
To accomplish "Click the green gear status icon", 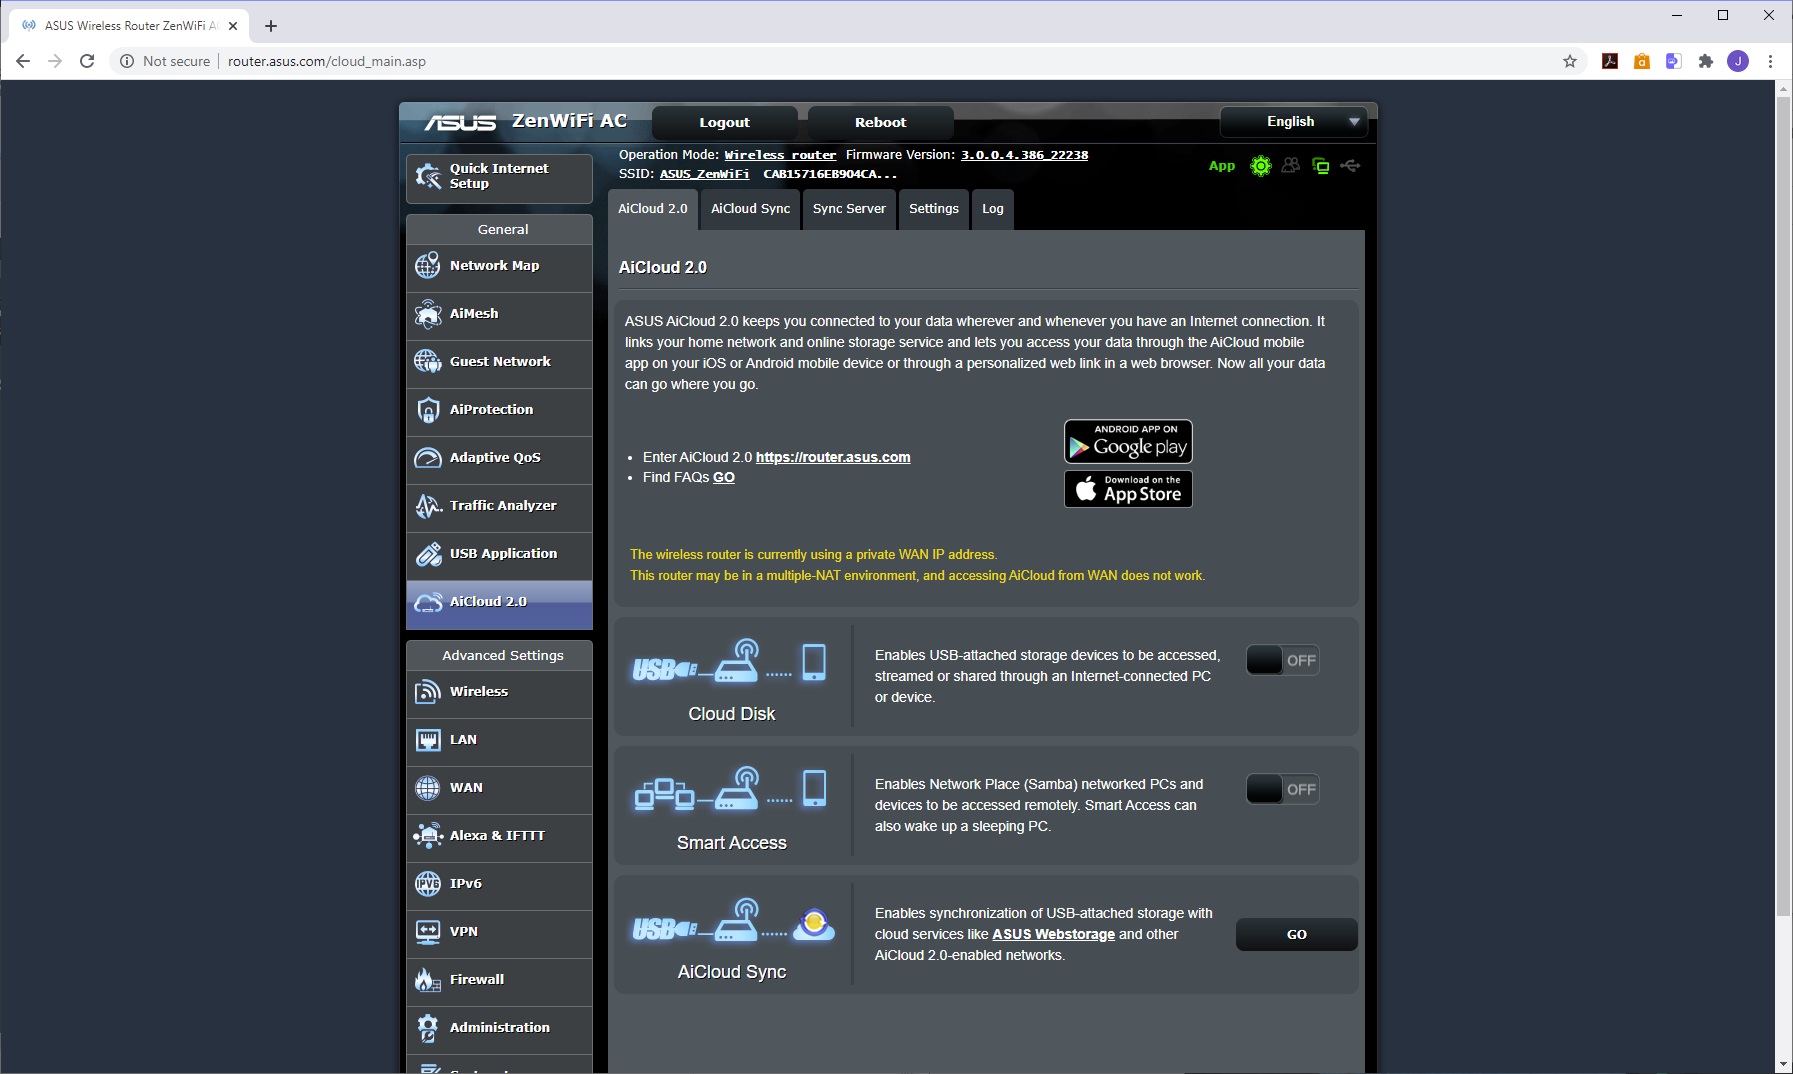I will coord(1261,166).
